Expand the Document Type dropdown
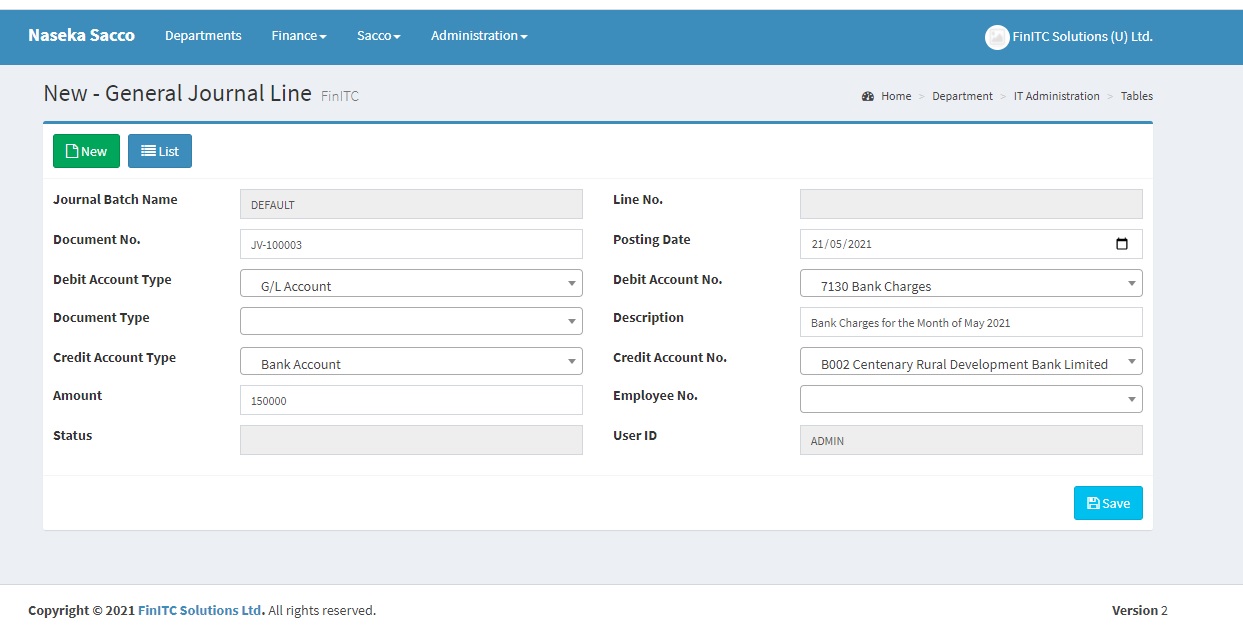The width and height of the screenshot is (1243, 635). tap(411, 321)
